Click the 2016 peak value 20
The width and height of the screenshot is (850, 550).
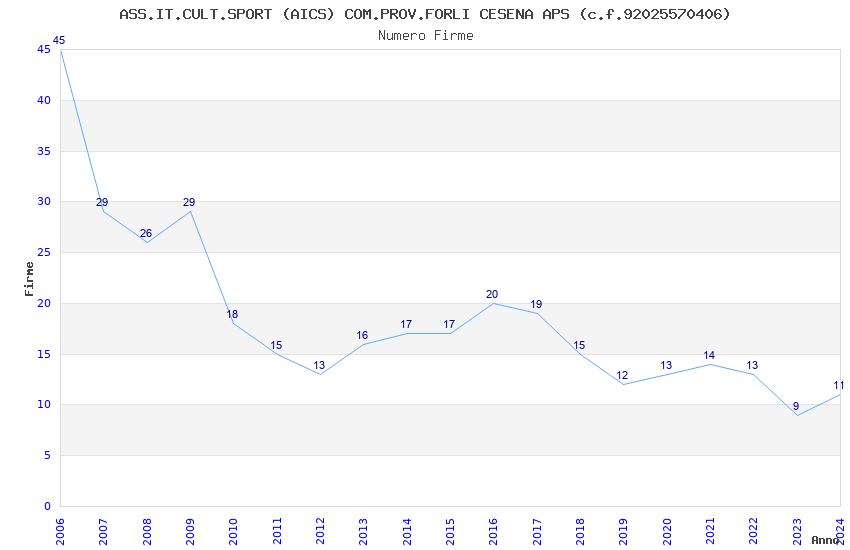[492, 294]
